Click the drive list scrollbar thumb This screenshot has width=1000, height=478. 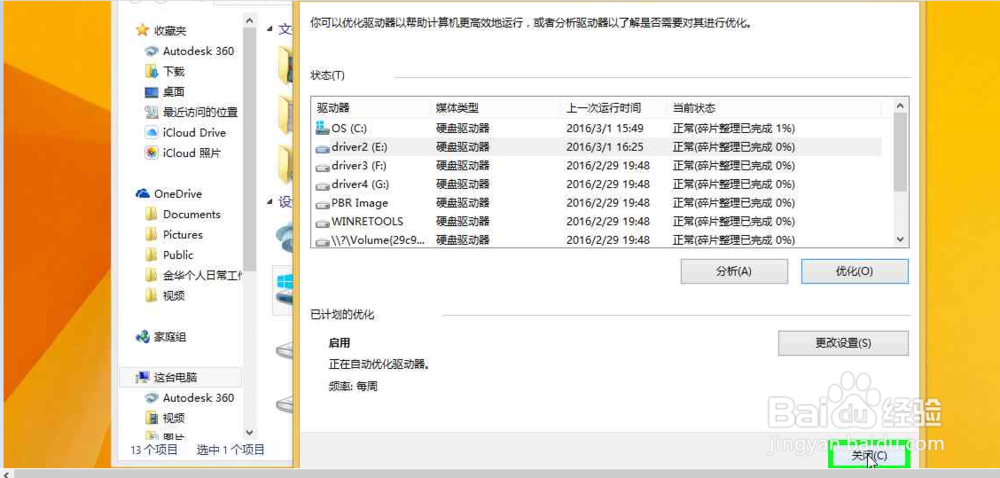[900, 152]
